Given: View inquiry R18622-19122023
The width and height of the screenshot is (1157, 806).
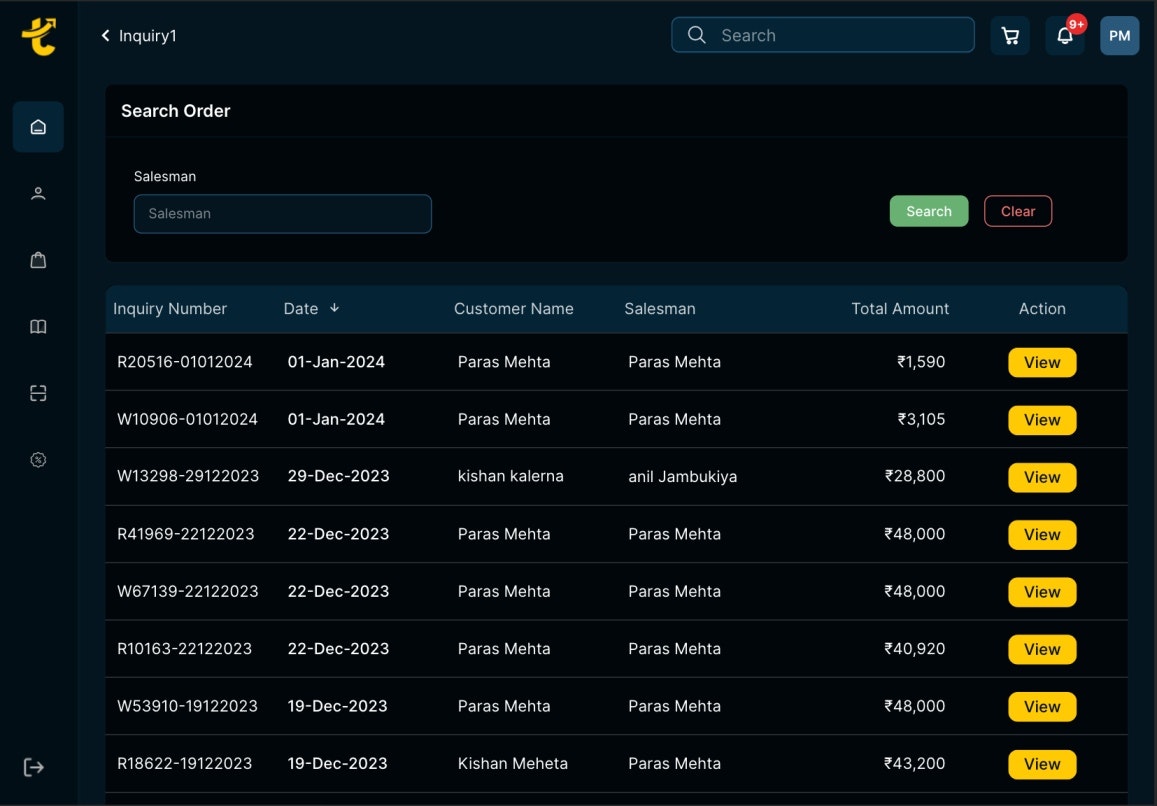Looking at the screenshot, I should pos(1042,764).
